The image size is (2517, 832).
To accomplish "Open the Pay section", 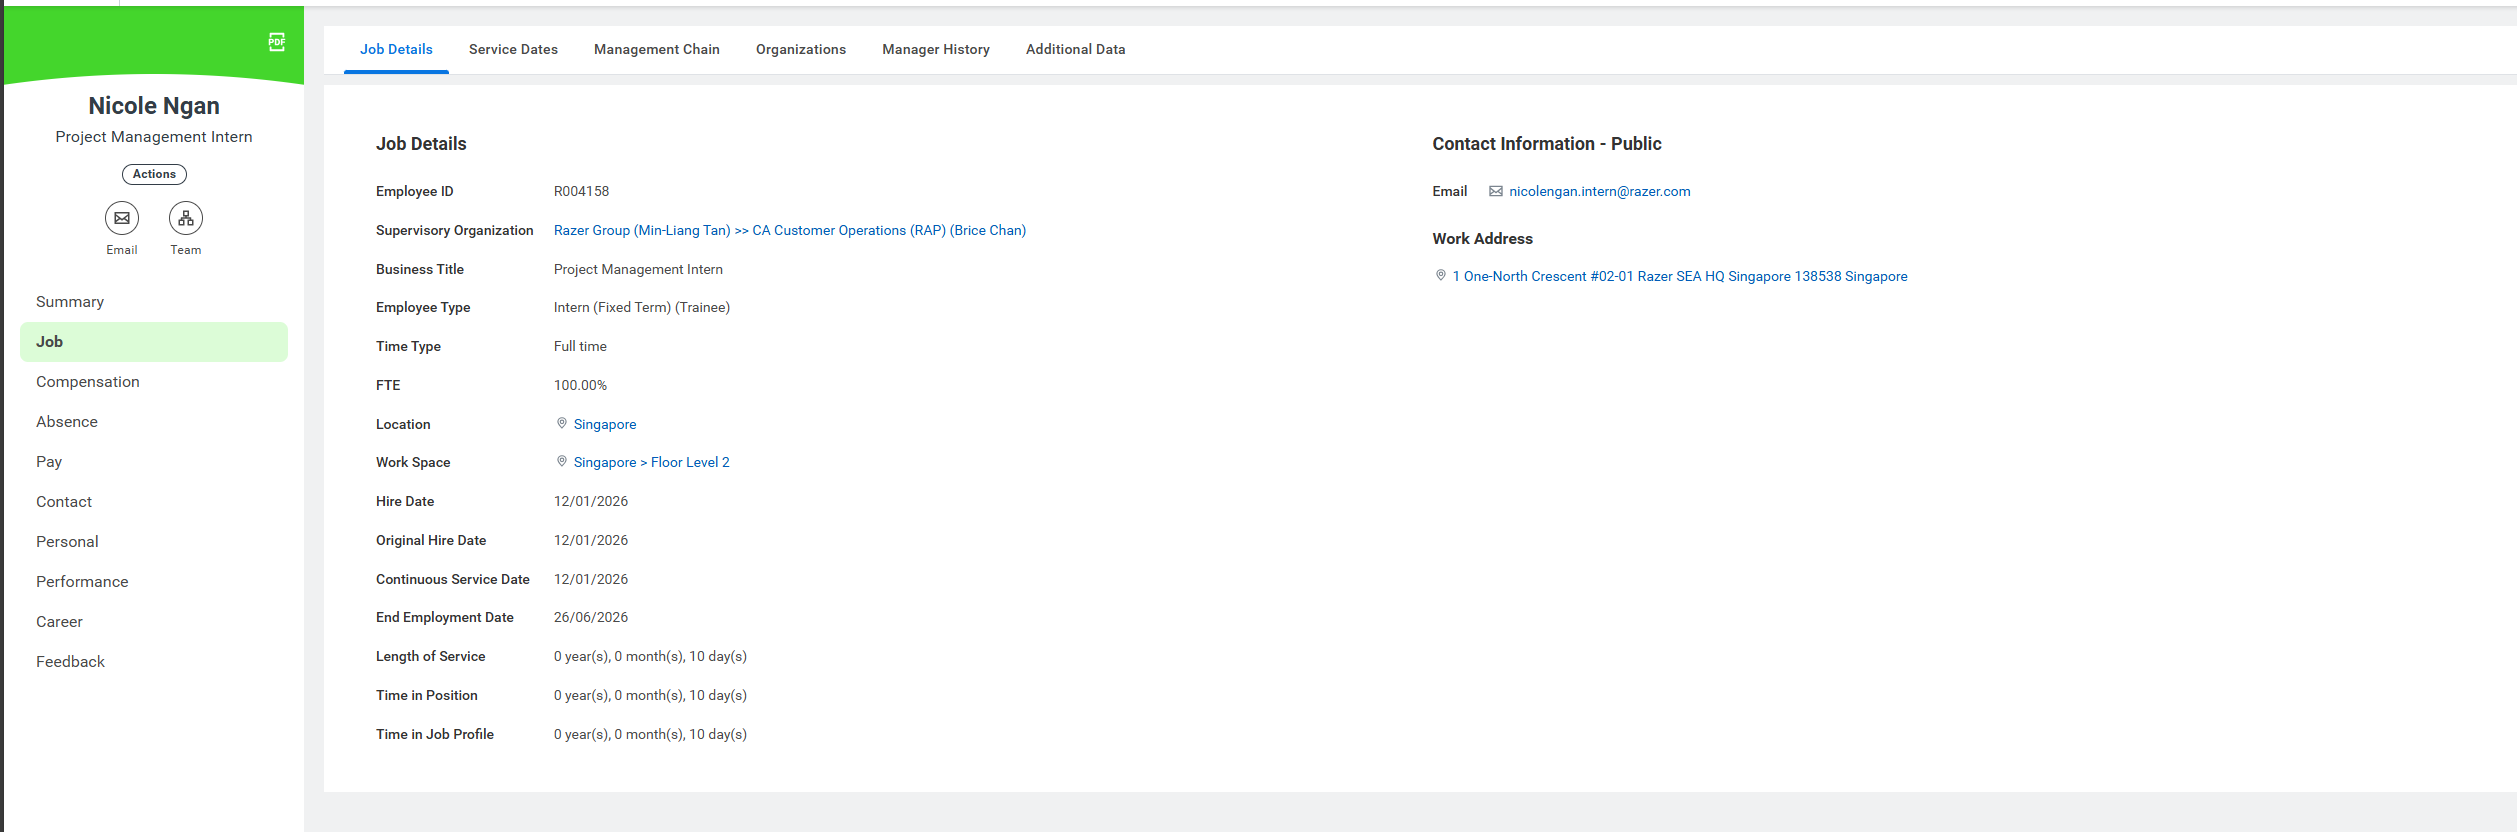I will coord(154,462).
